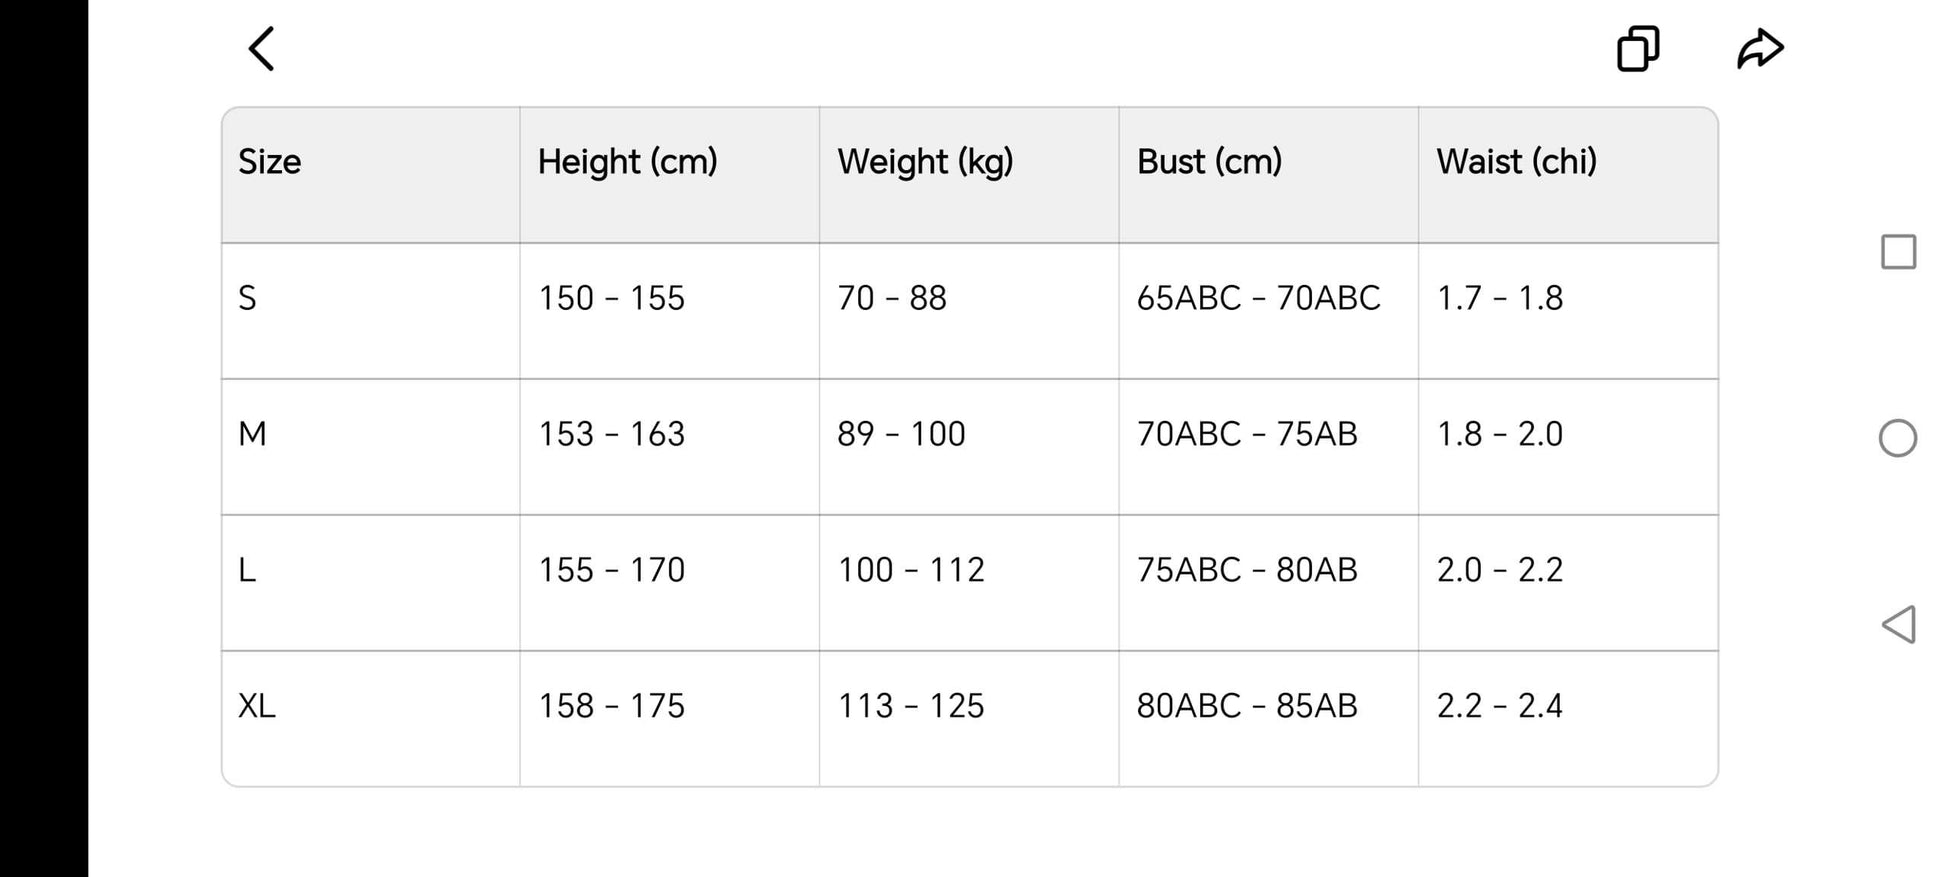The height and width of the screenshot is (877, 1946).
Task: Tap the Android back triangle button
Action: [x=1898, y=624]
